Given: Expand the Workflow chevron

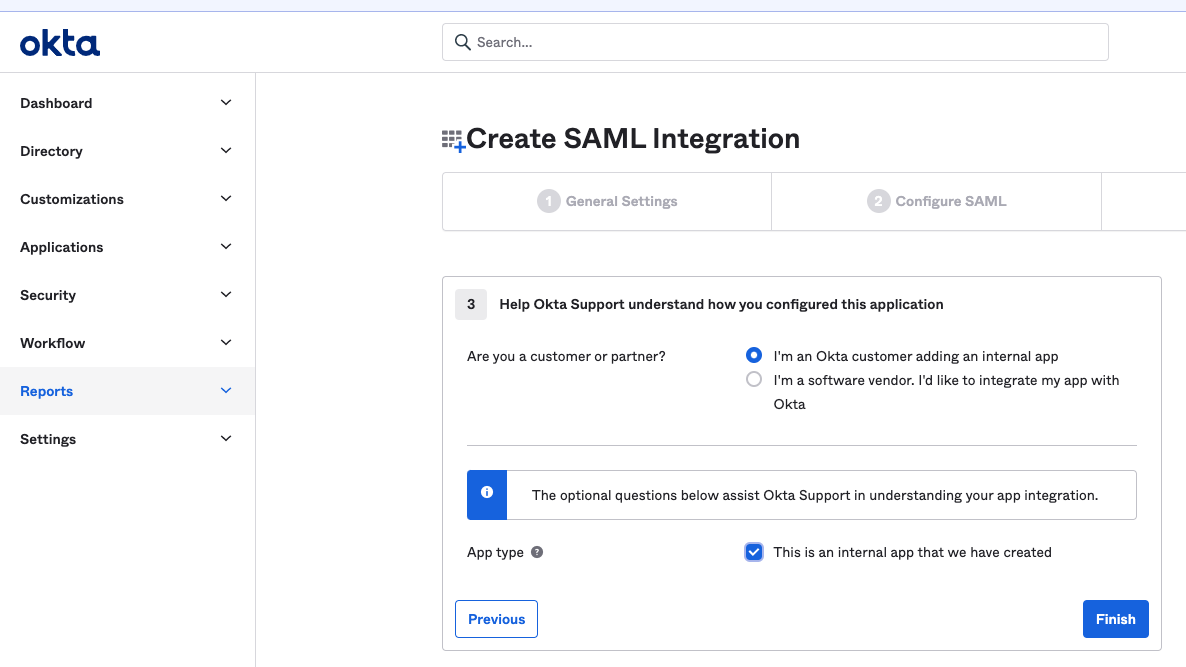Looking at the screenshot, I should pos(225,343).
